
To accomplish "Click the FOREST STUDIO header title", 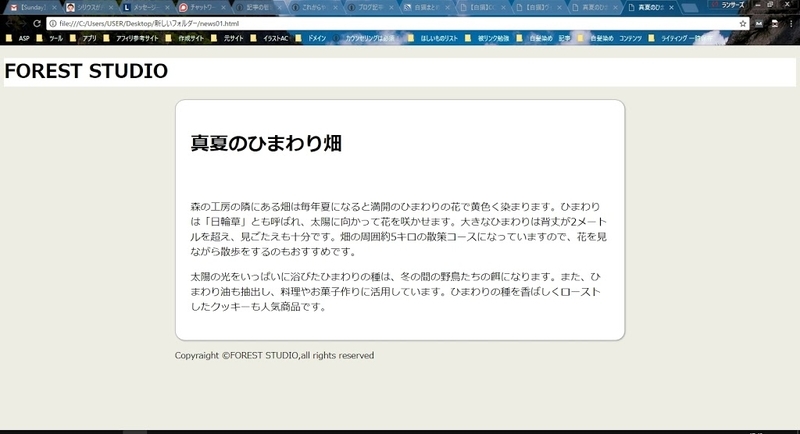I will click(x=86, y=72).
